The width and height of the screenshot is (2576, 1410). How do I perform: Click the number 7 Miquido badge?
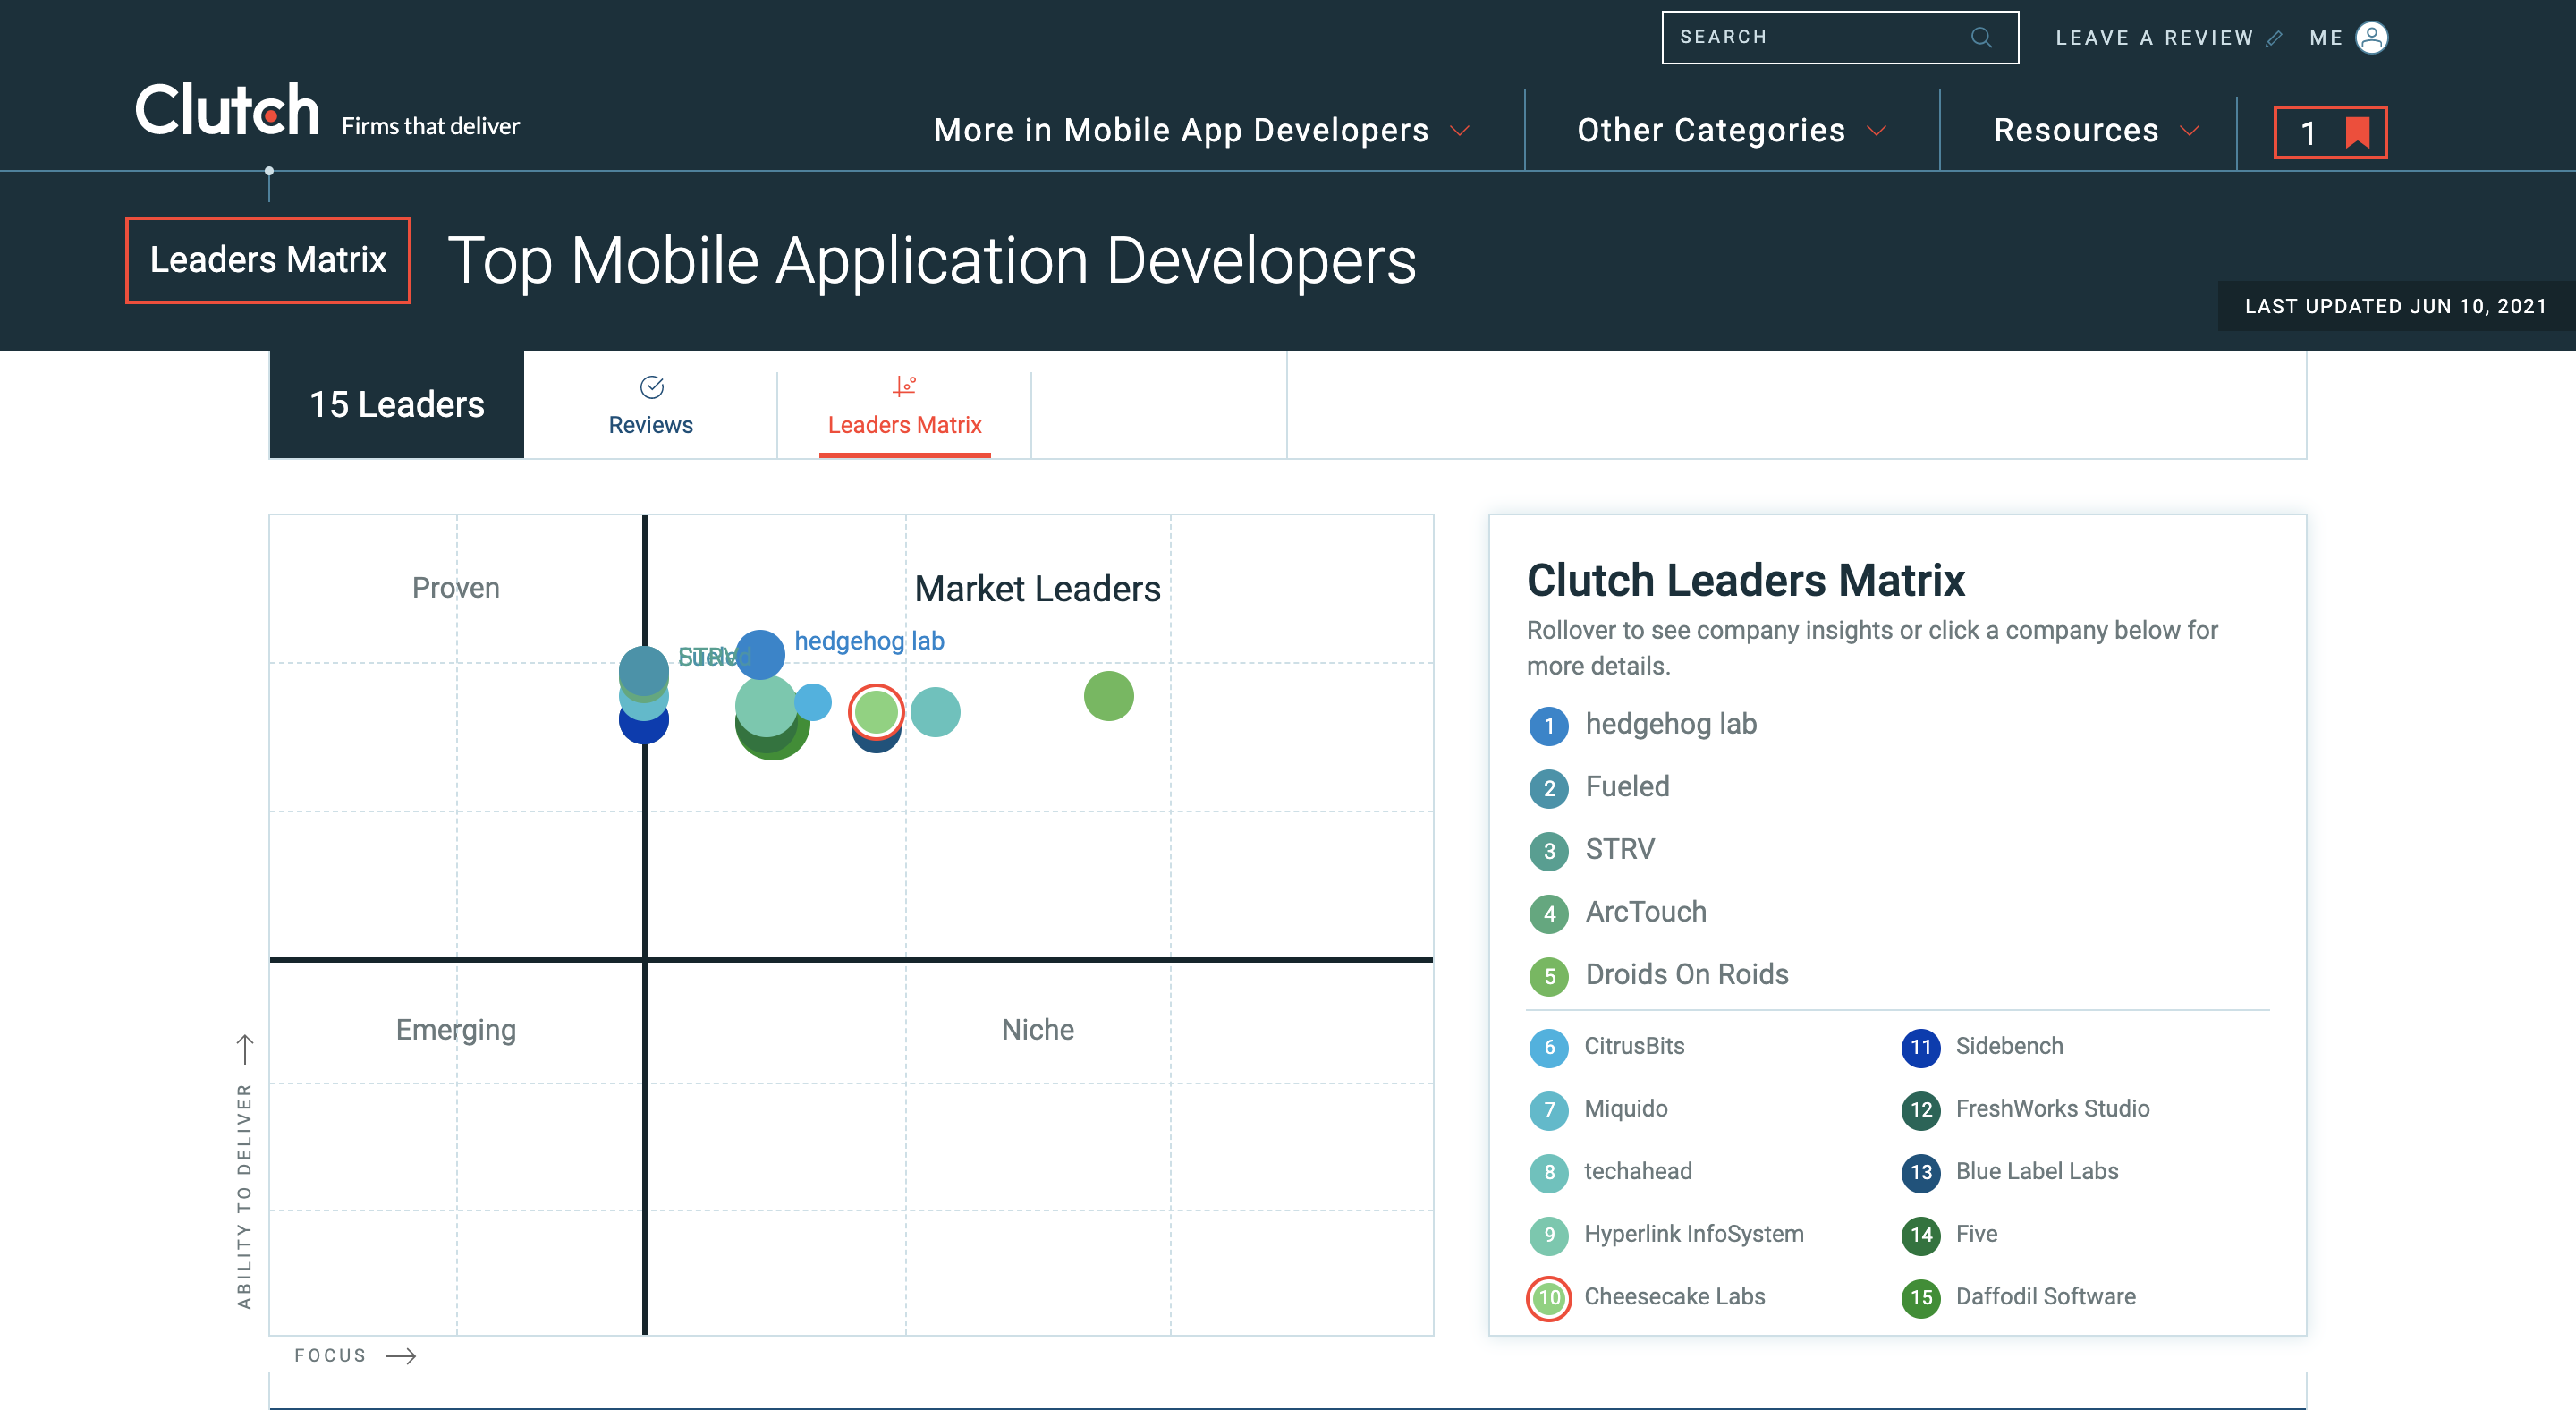(1548, 1109)
